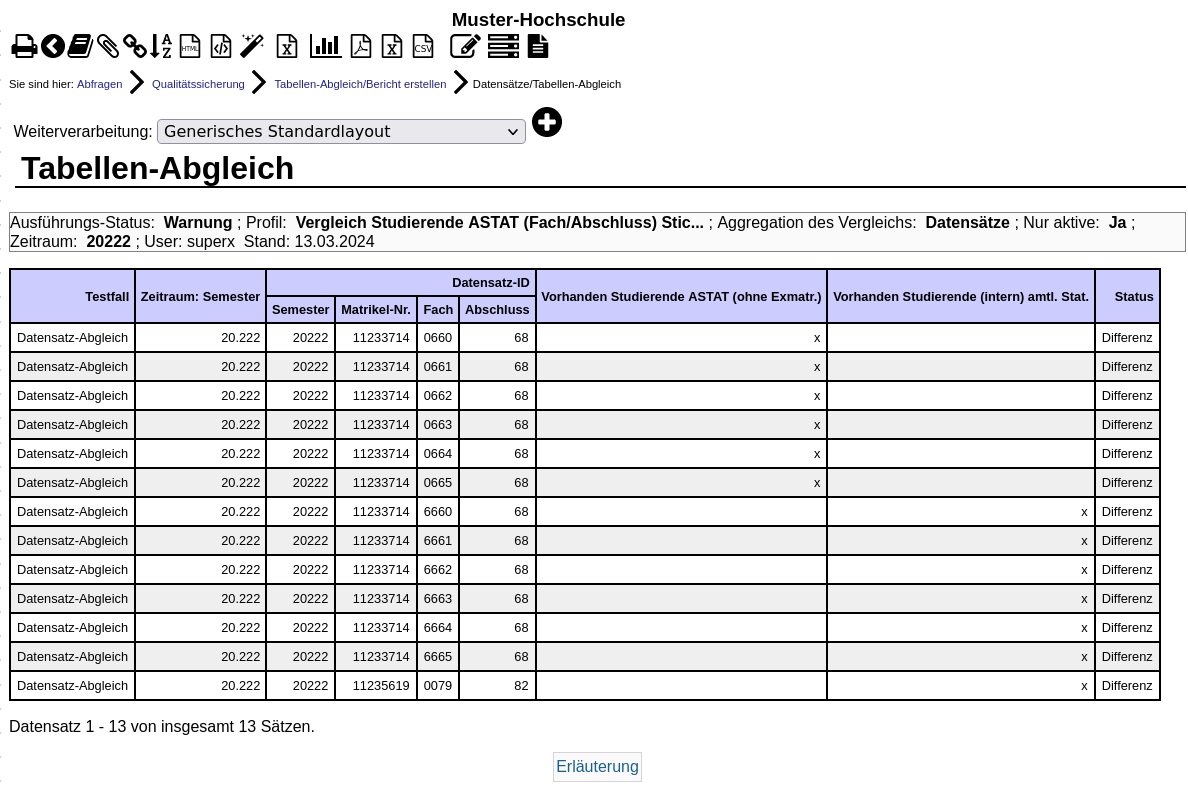The height and width of the screenshot is (802, 1188).
Task: Export the report as PDF
Action: 361,46
